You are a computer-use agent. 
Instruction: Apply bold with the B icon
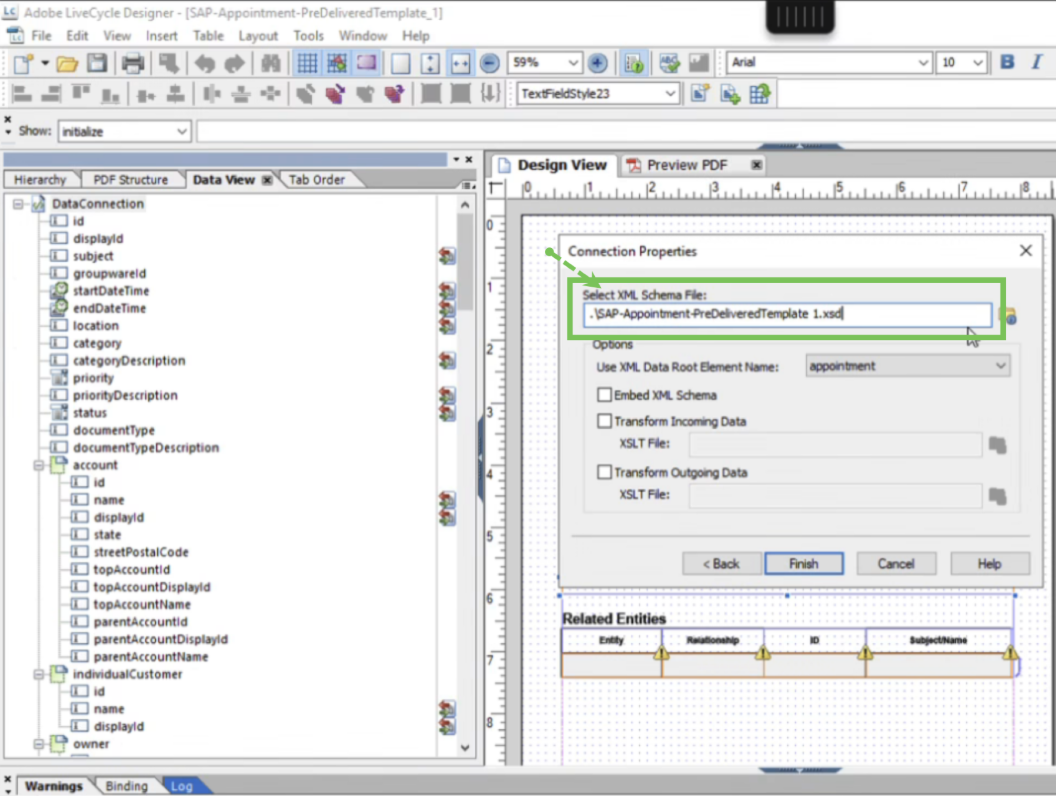pyautogui.click(x=1008, y=63)
